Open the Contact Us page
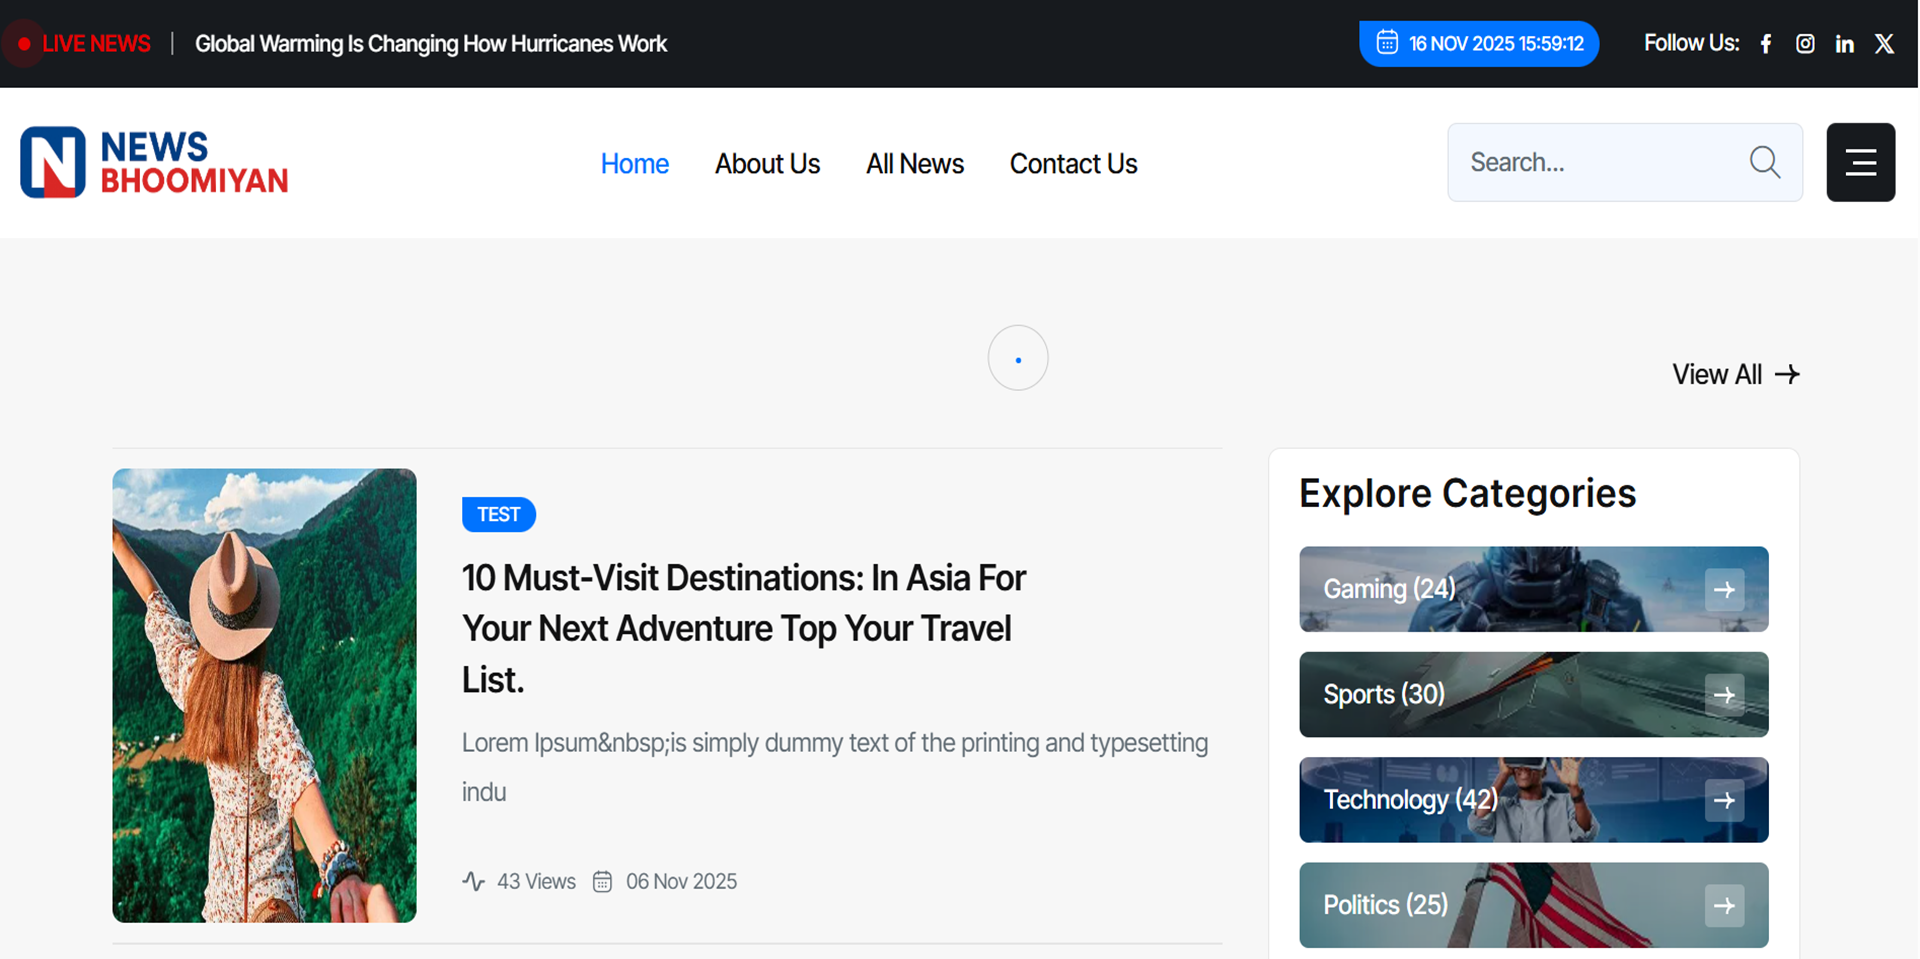 [1073, 164]
